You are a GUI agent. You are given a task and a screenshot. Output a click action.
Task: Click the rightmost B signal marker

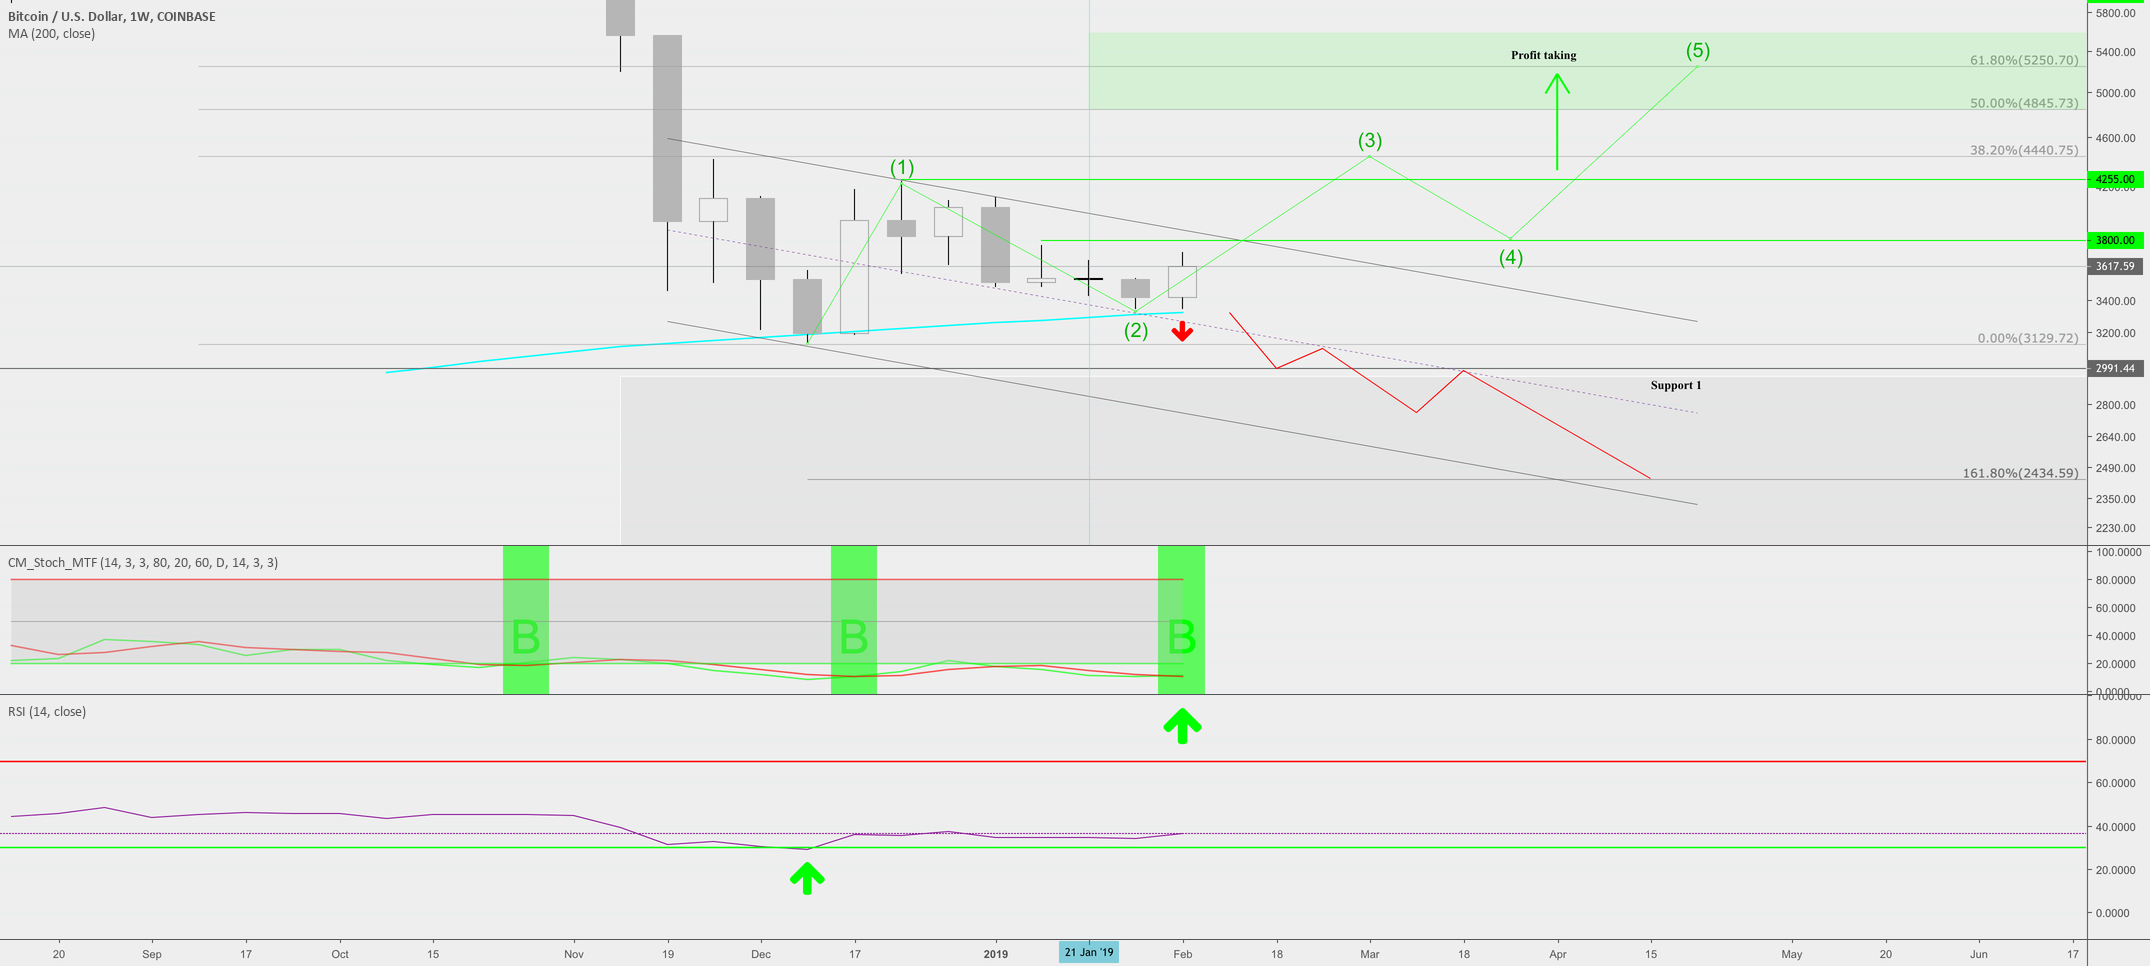click(x=1181, y=635)
